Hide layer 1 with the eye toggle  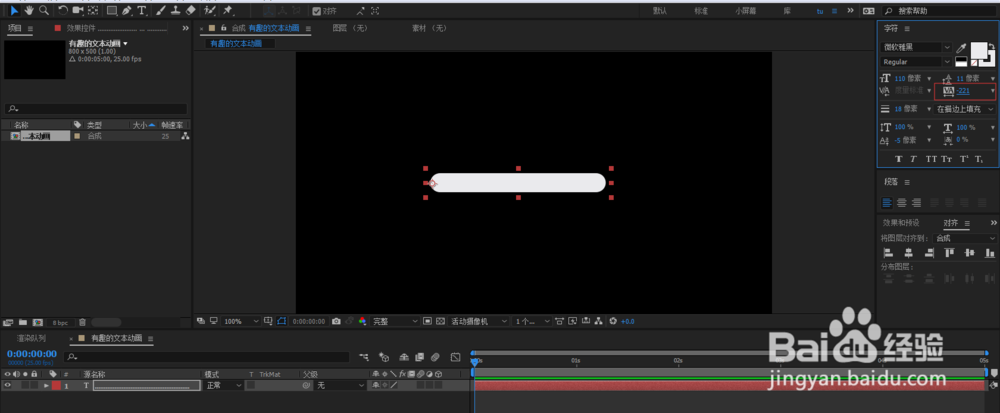click(8, 386)
